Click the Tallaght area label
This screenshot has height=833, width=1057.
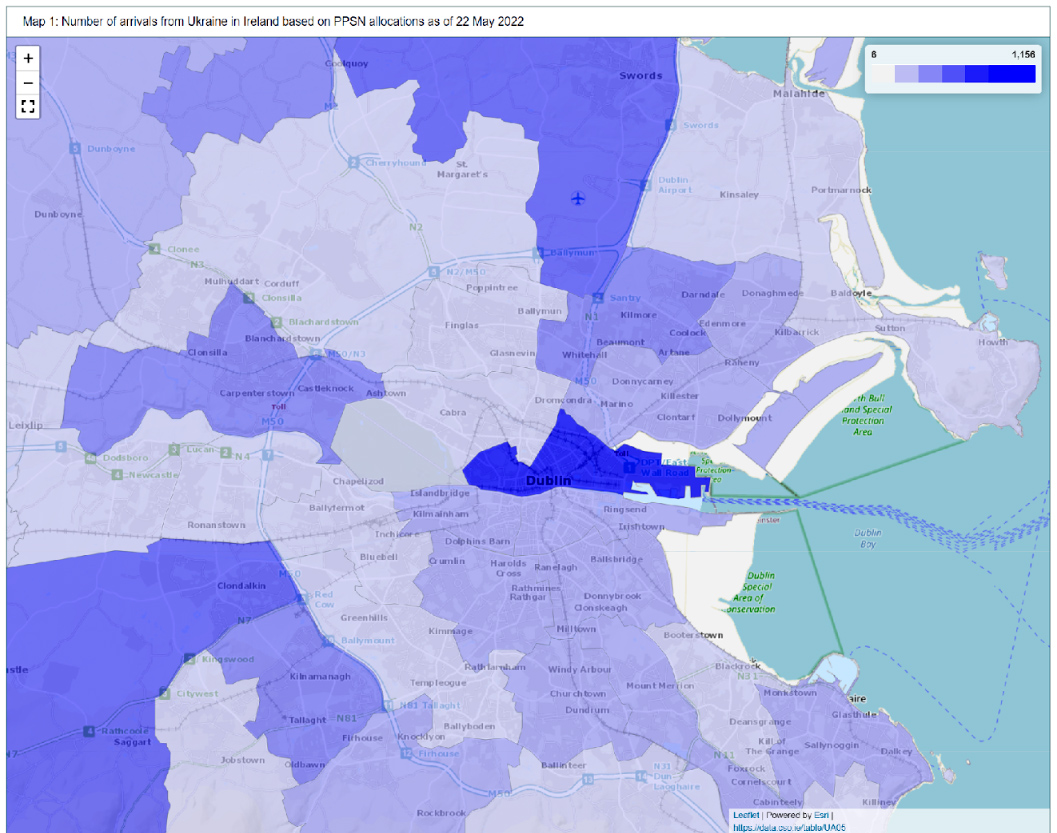(307, 720)
